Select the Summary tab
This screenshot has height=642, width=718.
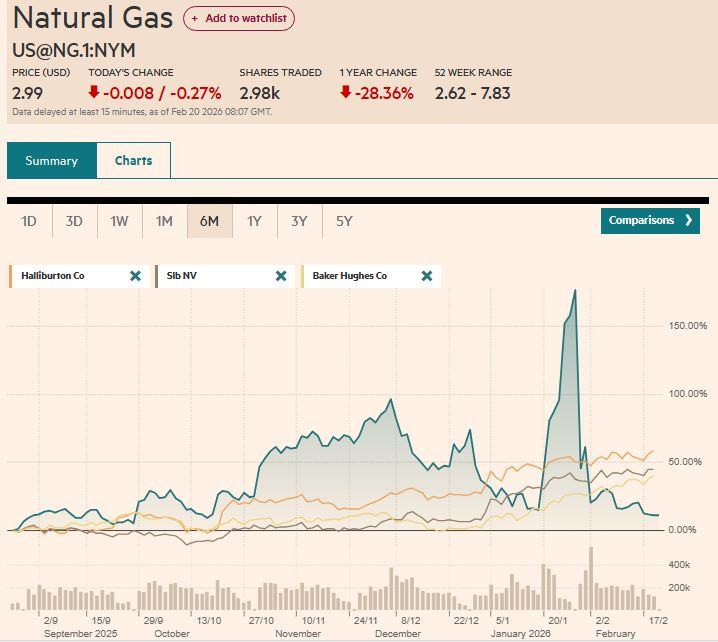pyautogui.click(x=52, y=160)
